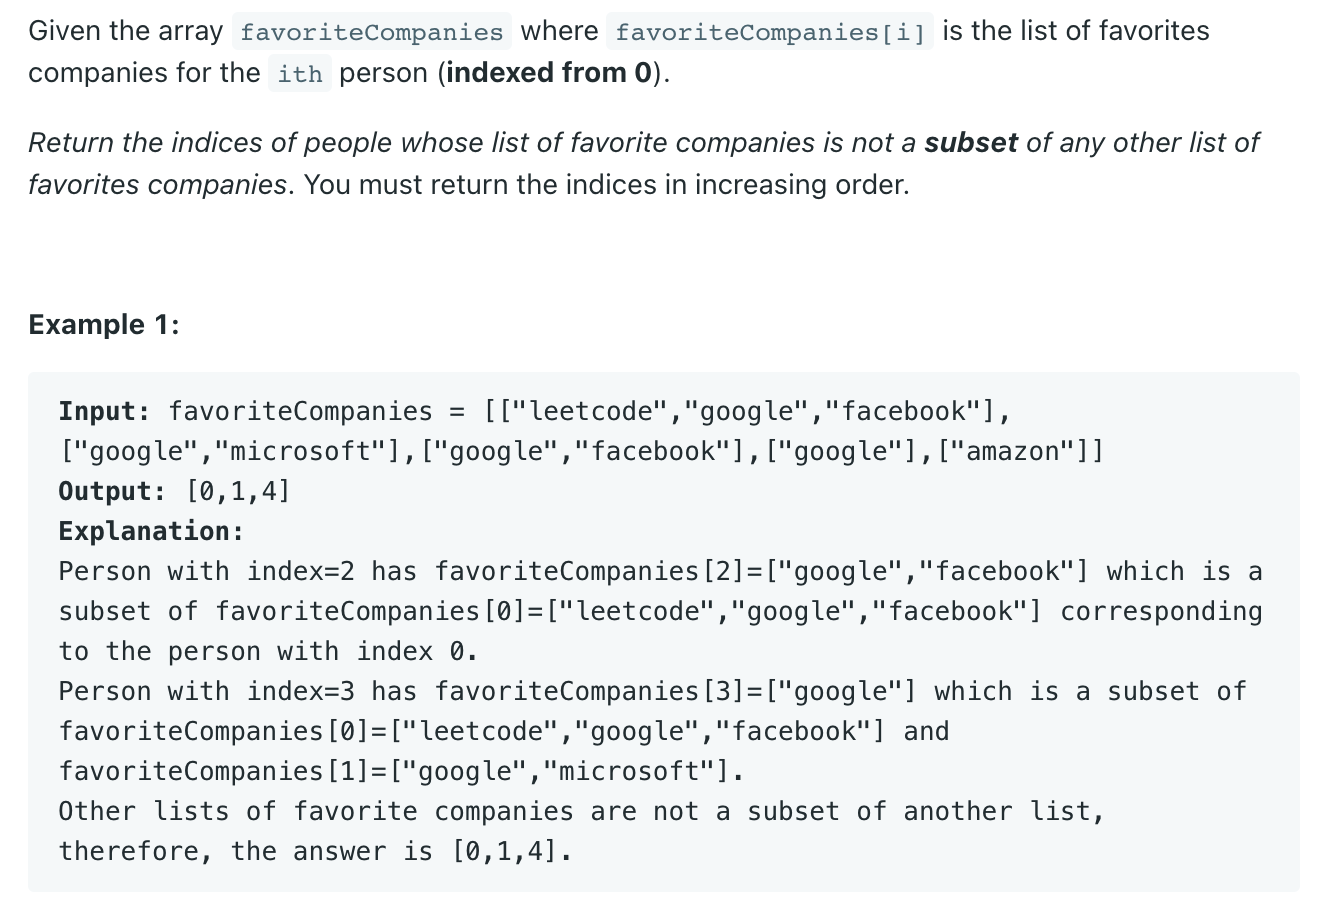The width and height of the screenshot is (1320, 912).
Task: Click the ith inline code tag
Action: click(300, 74)
